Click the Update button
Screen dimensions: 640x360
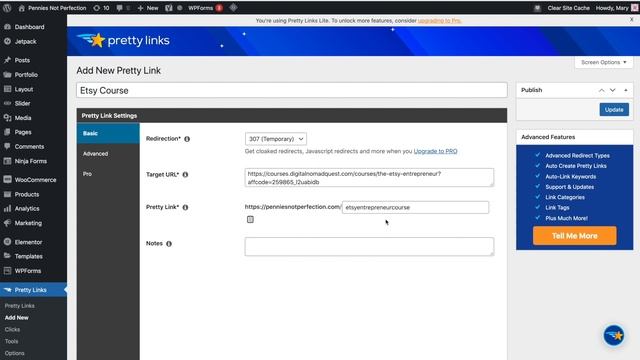pos(614,110)
